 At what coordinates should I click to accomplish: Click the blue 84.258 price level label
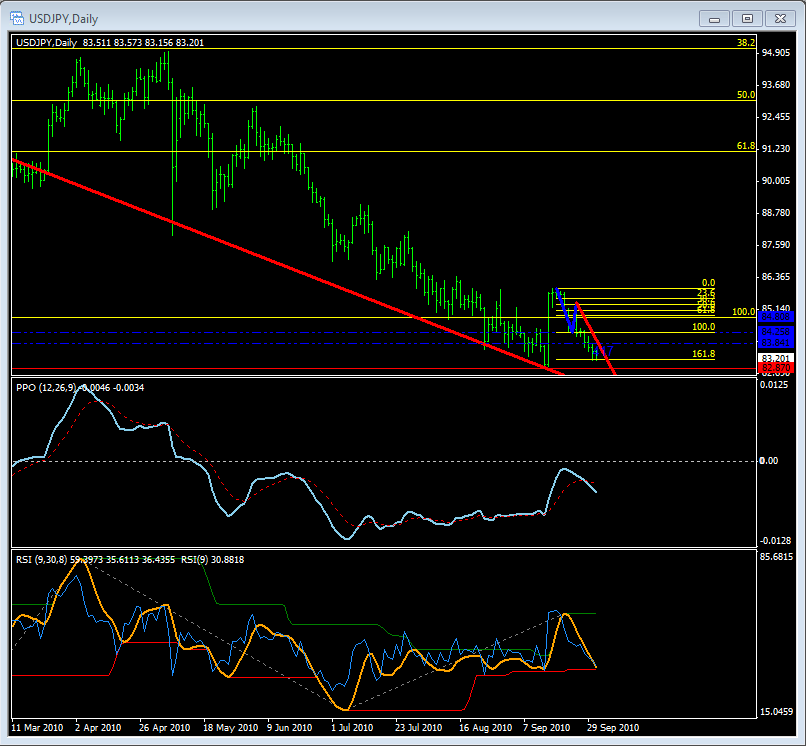pos(776,331)
